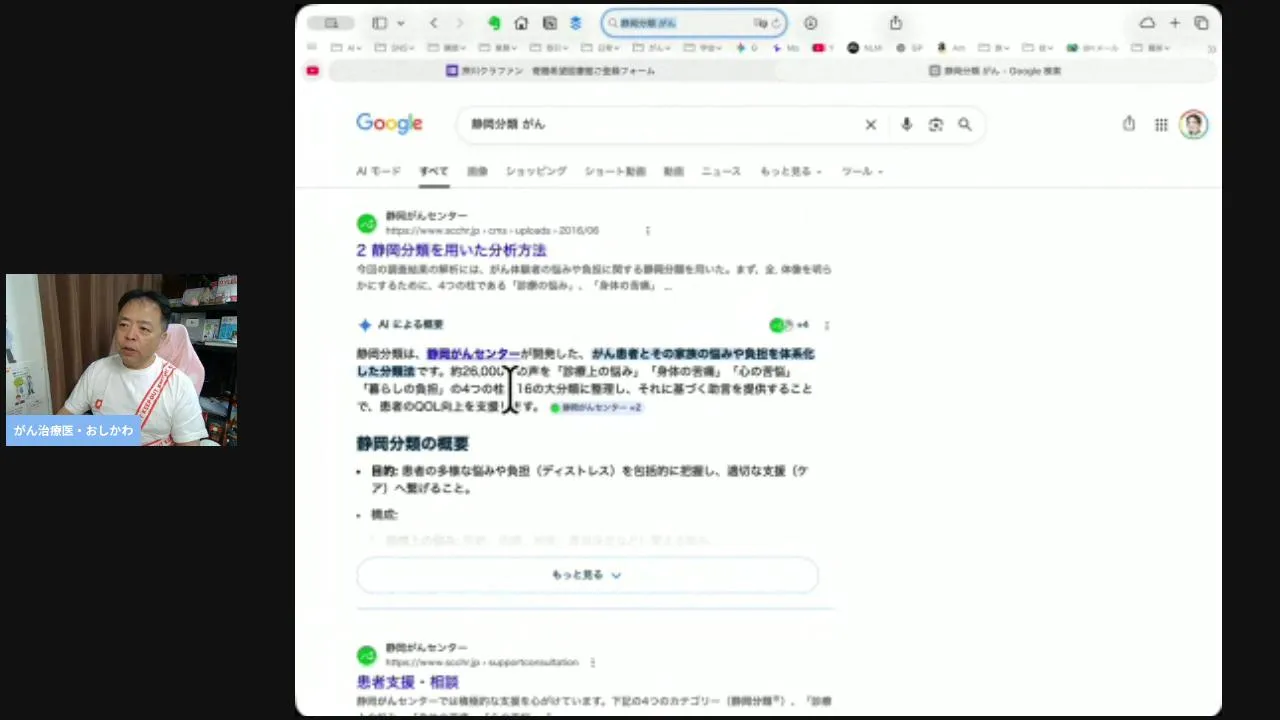Click the Safari address bar field
Image resolution: width=1280 pixels, height=720 pixels.
(x=693, y=23)
